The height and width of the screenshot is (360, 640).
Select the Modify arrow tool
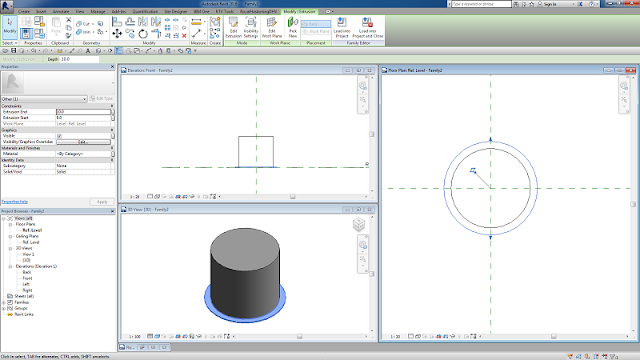click(9, 27)
